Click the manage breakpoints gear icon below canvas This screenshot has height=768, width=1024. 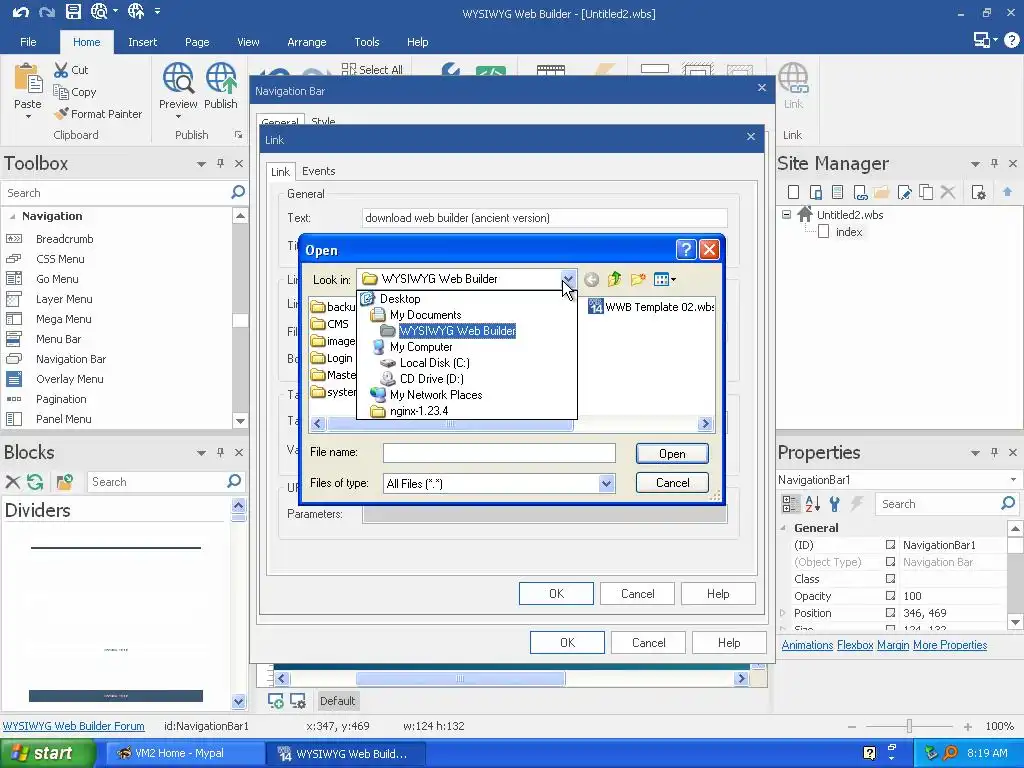coord(298,701)
